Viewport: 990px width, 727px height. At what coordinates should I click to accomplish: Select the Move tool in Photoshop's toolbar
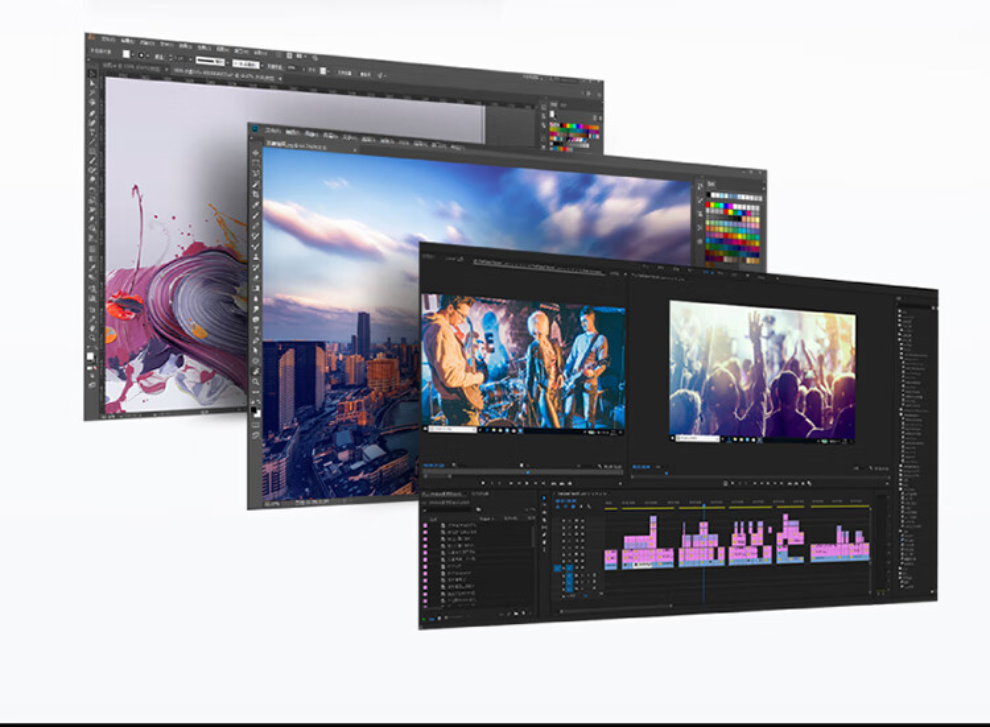click(255, 153)
